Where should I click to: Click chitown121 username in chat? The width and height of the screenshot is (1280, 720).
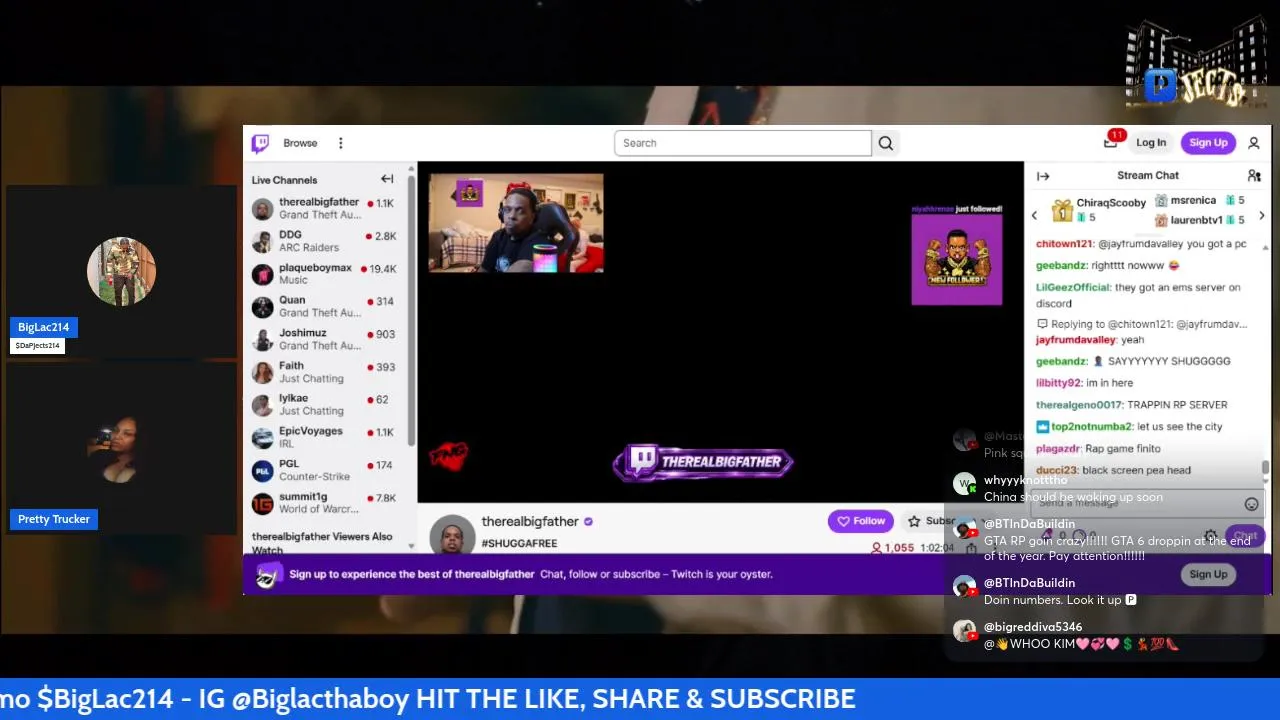(x=1064, y=243)
